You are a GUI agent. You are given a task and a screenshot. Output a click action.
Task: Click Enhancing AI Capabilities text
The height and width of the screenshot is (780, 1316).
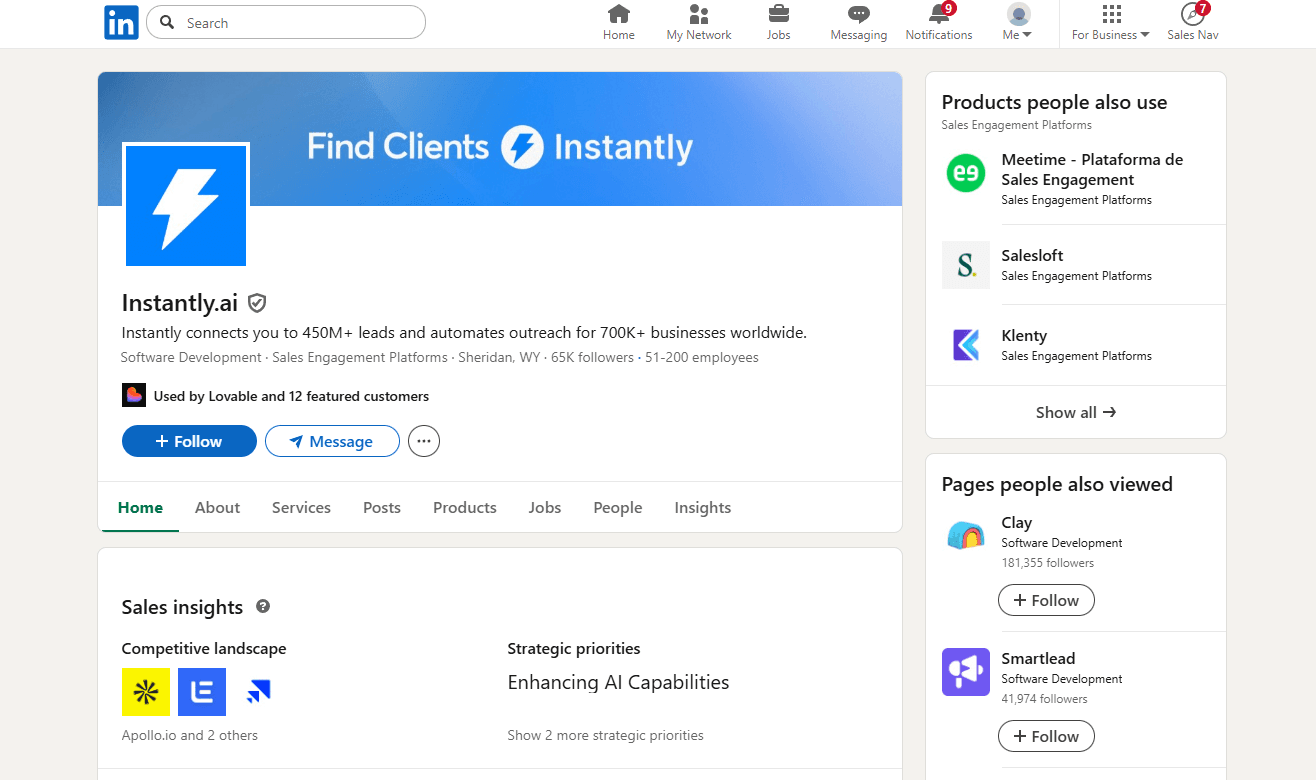(618, 682)
